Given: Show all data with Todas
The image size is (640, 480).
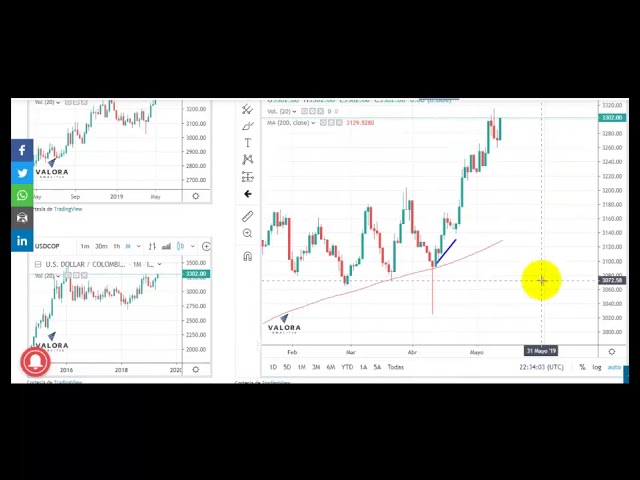Looking at the screenshot, I should click(396, 367).
